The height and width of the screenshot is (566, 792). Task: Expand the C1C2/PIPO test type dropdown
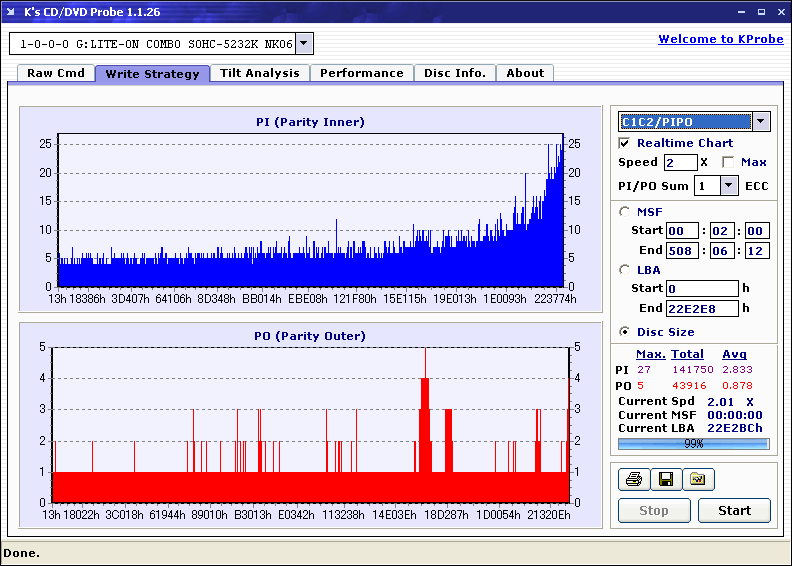click(x=761, y=122)
